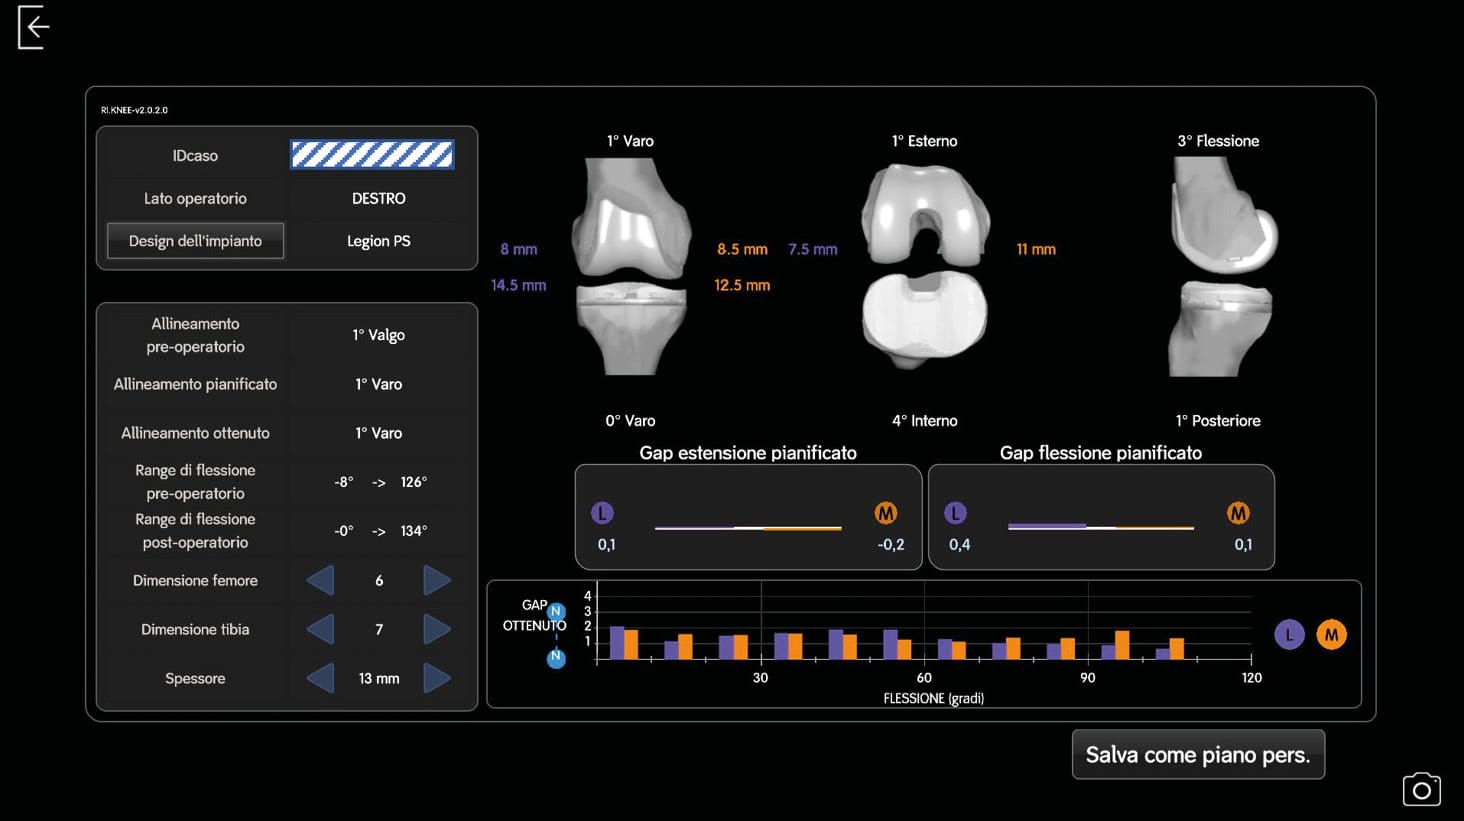Click the IDcaso striped field
Viewport: 1464px width, 821px height.
coord(372,155)
